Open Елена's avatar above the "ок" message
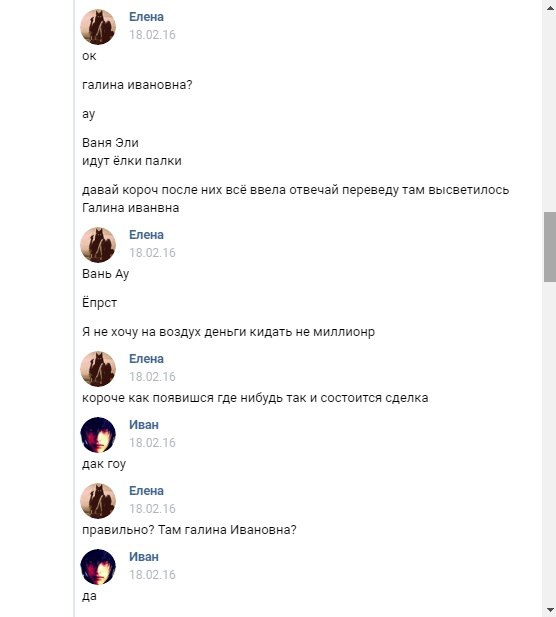This screenshot has height=617, width=556. point(98,27)
